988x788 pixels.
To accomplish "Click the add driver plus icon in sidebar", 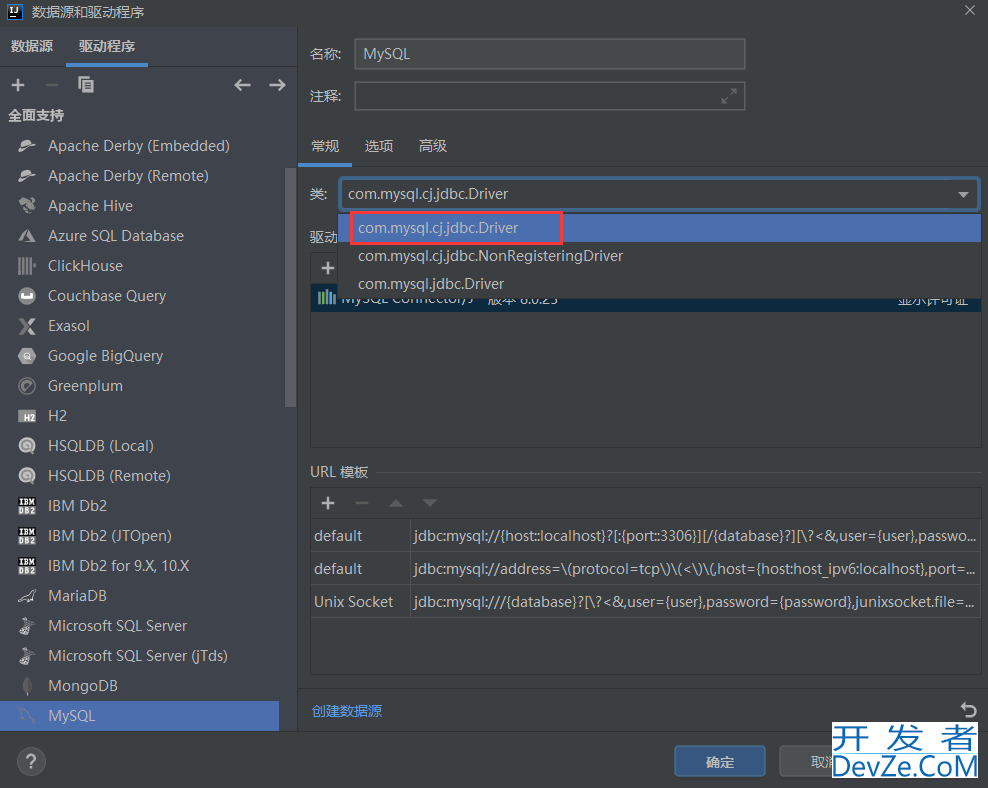I will click(x=18, y=85).
